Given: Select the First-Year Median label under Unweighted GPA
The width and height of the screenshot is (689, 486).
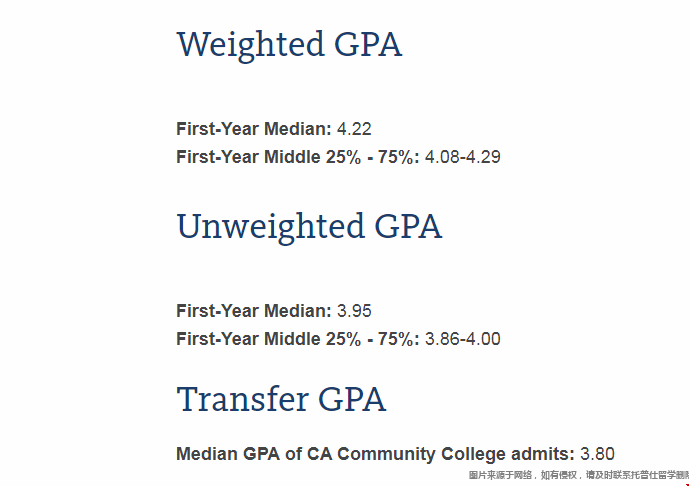Looking at the screenshot, I should point(253,311).
